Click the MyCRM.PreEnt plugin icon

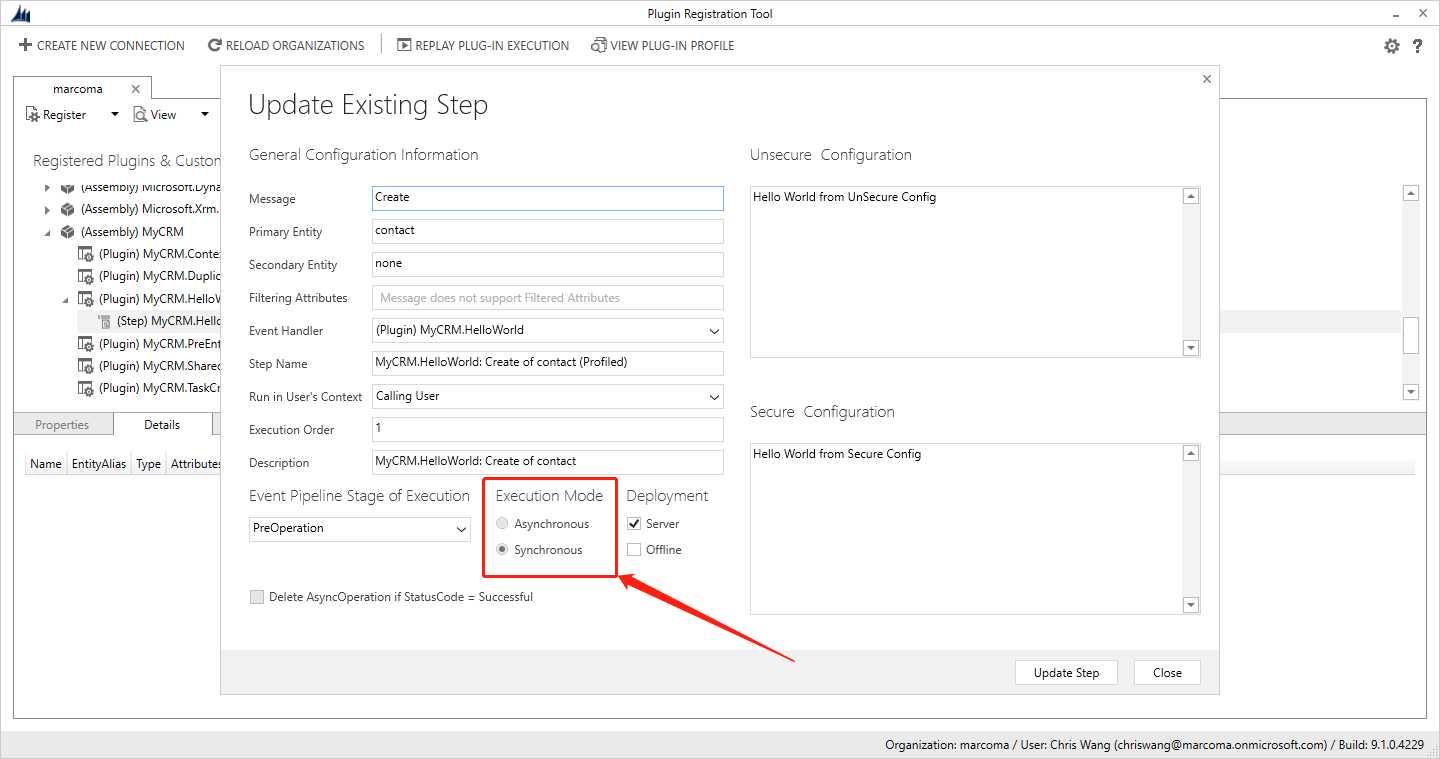point(86,344)
